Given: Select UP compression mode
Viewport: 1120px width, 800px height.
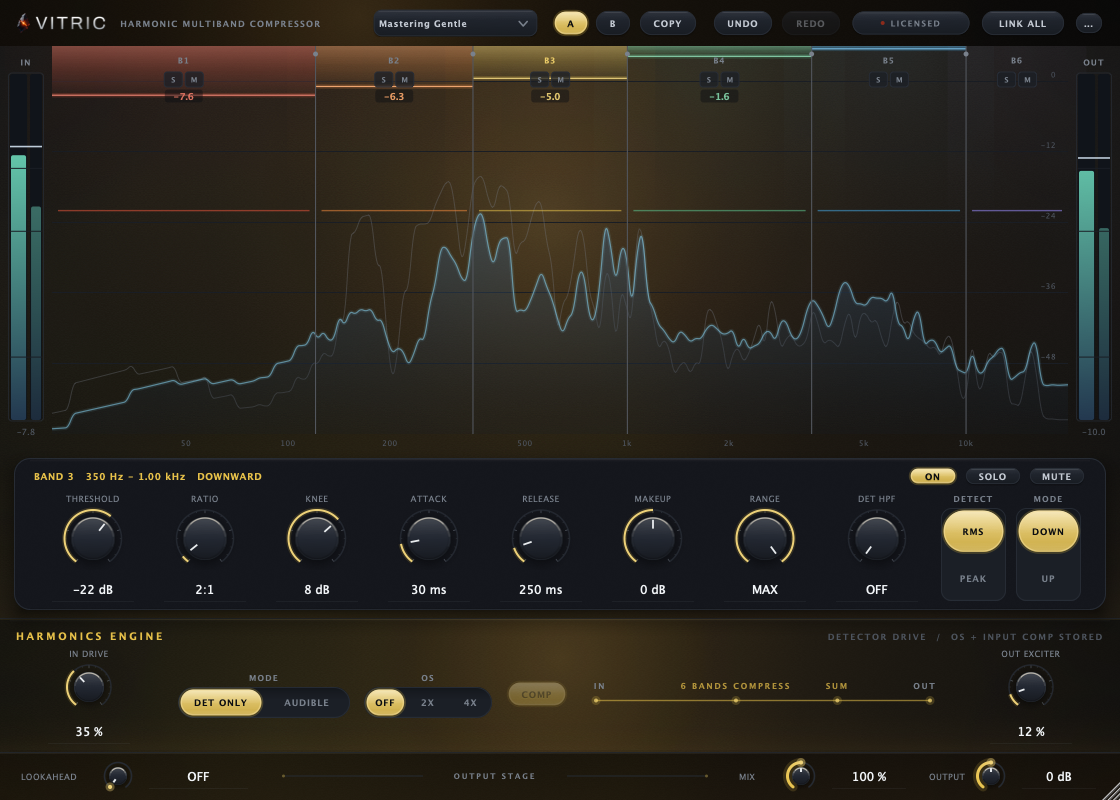Looking at the screenshot, I should (1048, 579).
